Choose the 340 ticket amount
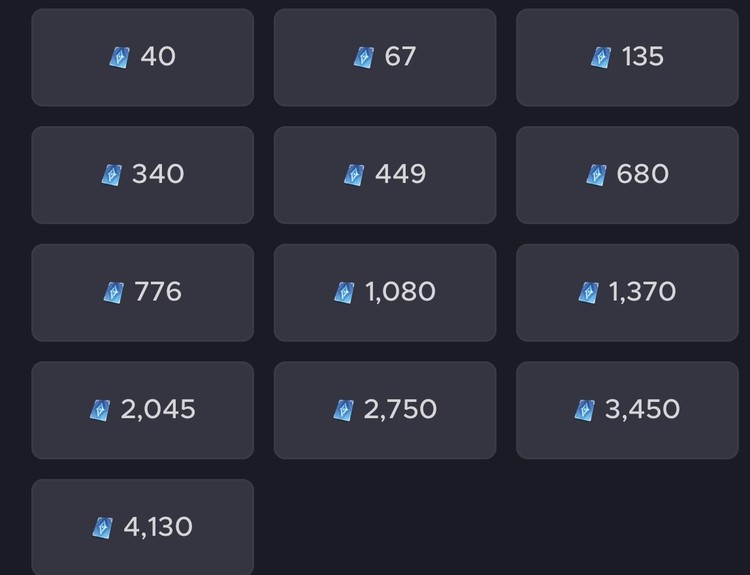Screen dimensions: 750x575 pos(143,175)
